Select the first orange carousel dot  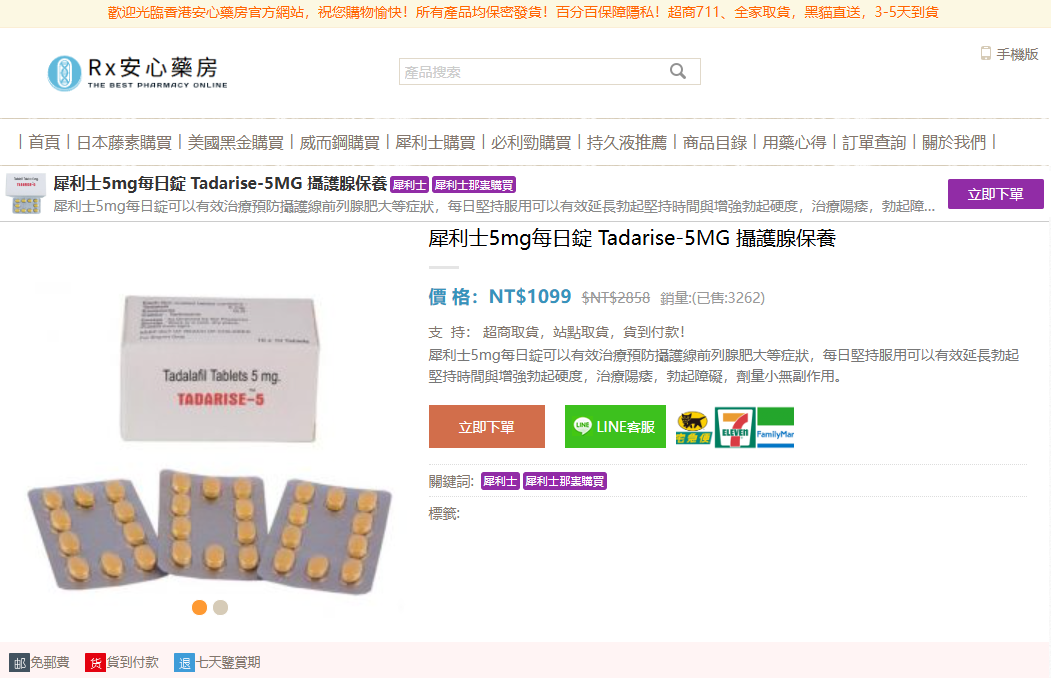[199, 608]
